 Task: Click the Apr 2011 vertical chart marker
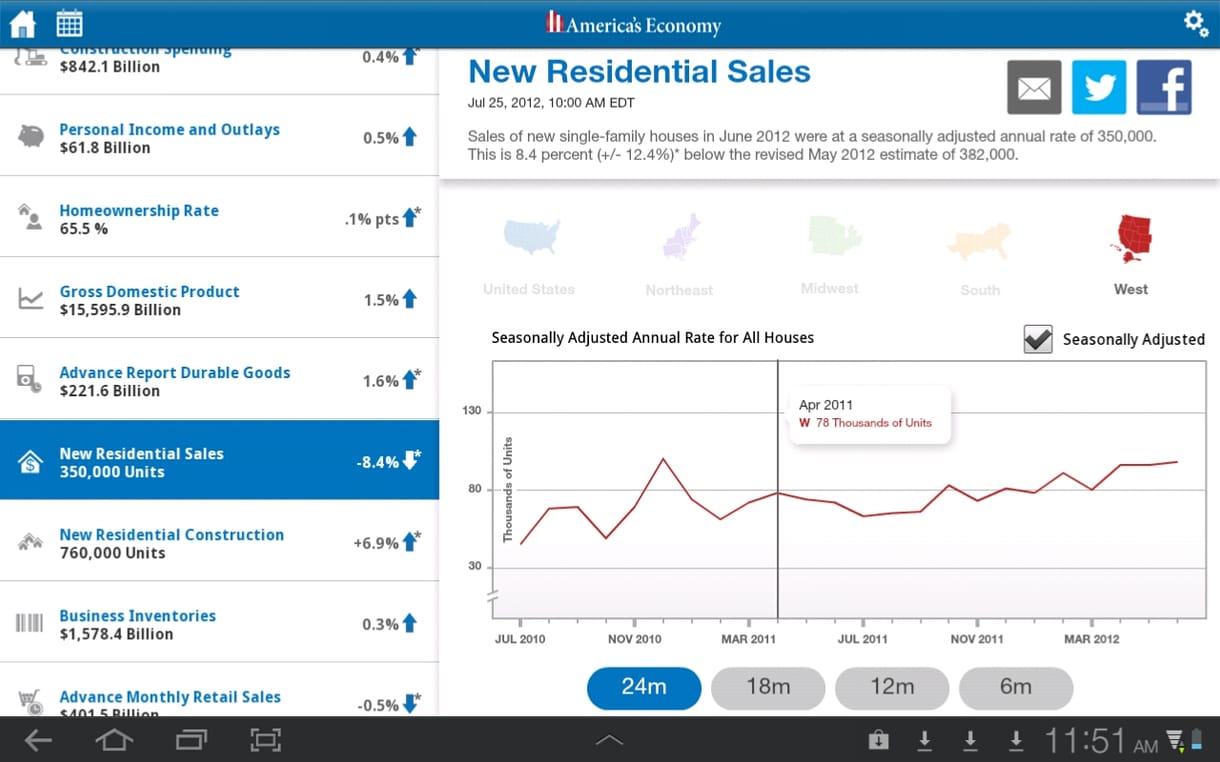(778, 490)
